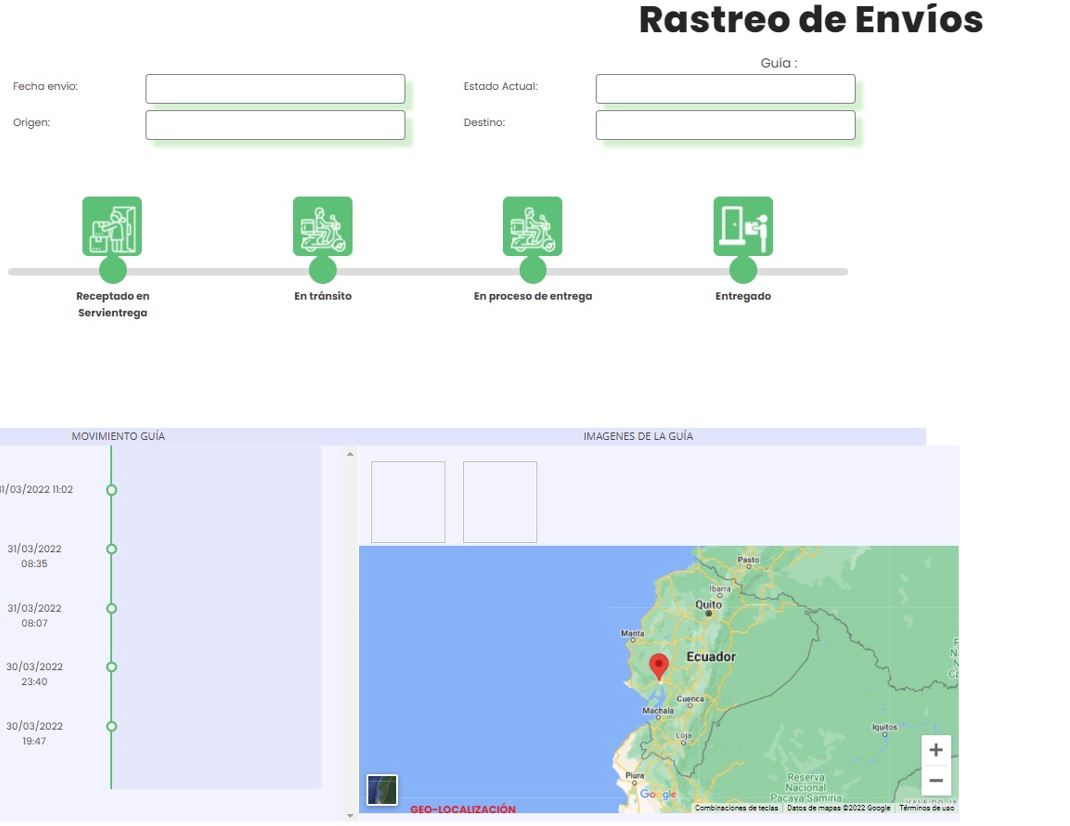The image size is (1070, 826).
Task: Select the En proceso de entrega progress dot
Action: [533, 270]
